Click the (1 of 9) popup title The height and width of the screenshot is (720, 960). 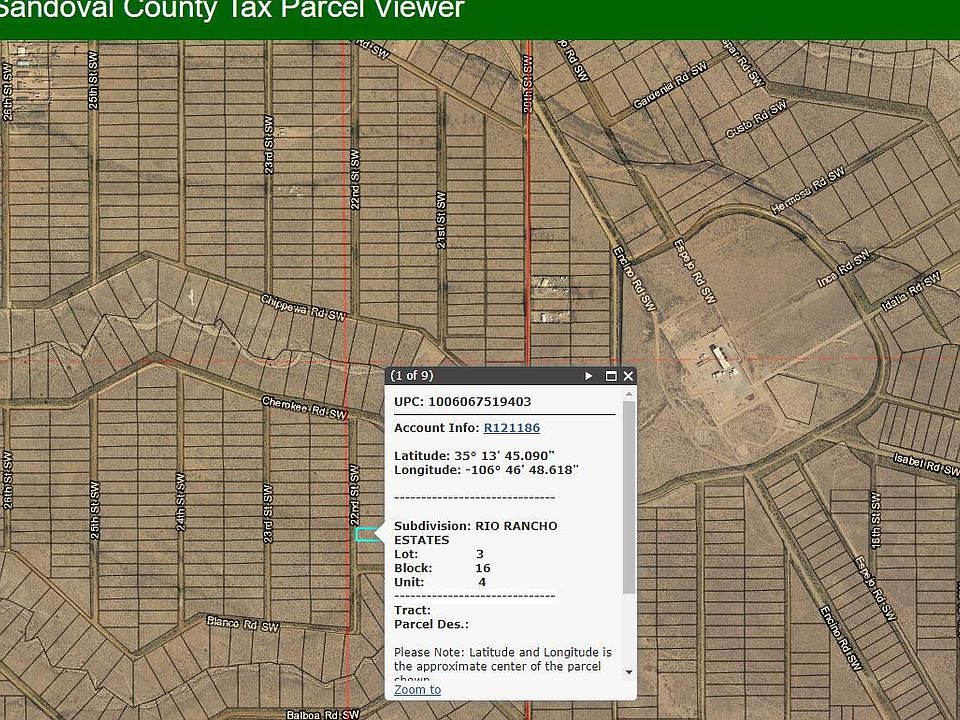tap(412, 376)
